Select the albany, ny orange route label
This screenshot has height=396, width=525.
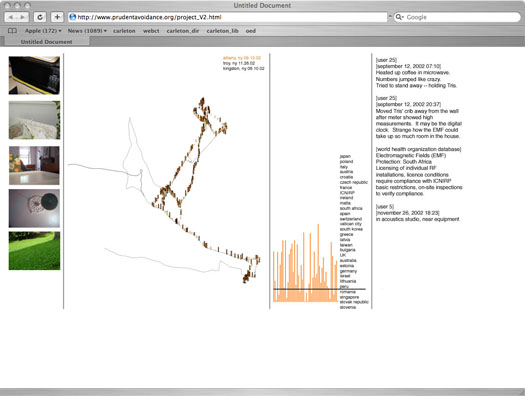[x=242, y=58]
